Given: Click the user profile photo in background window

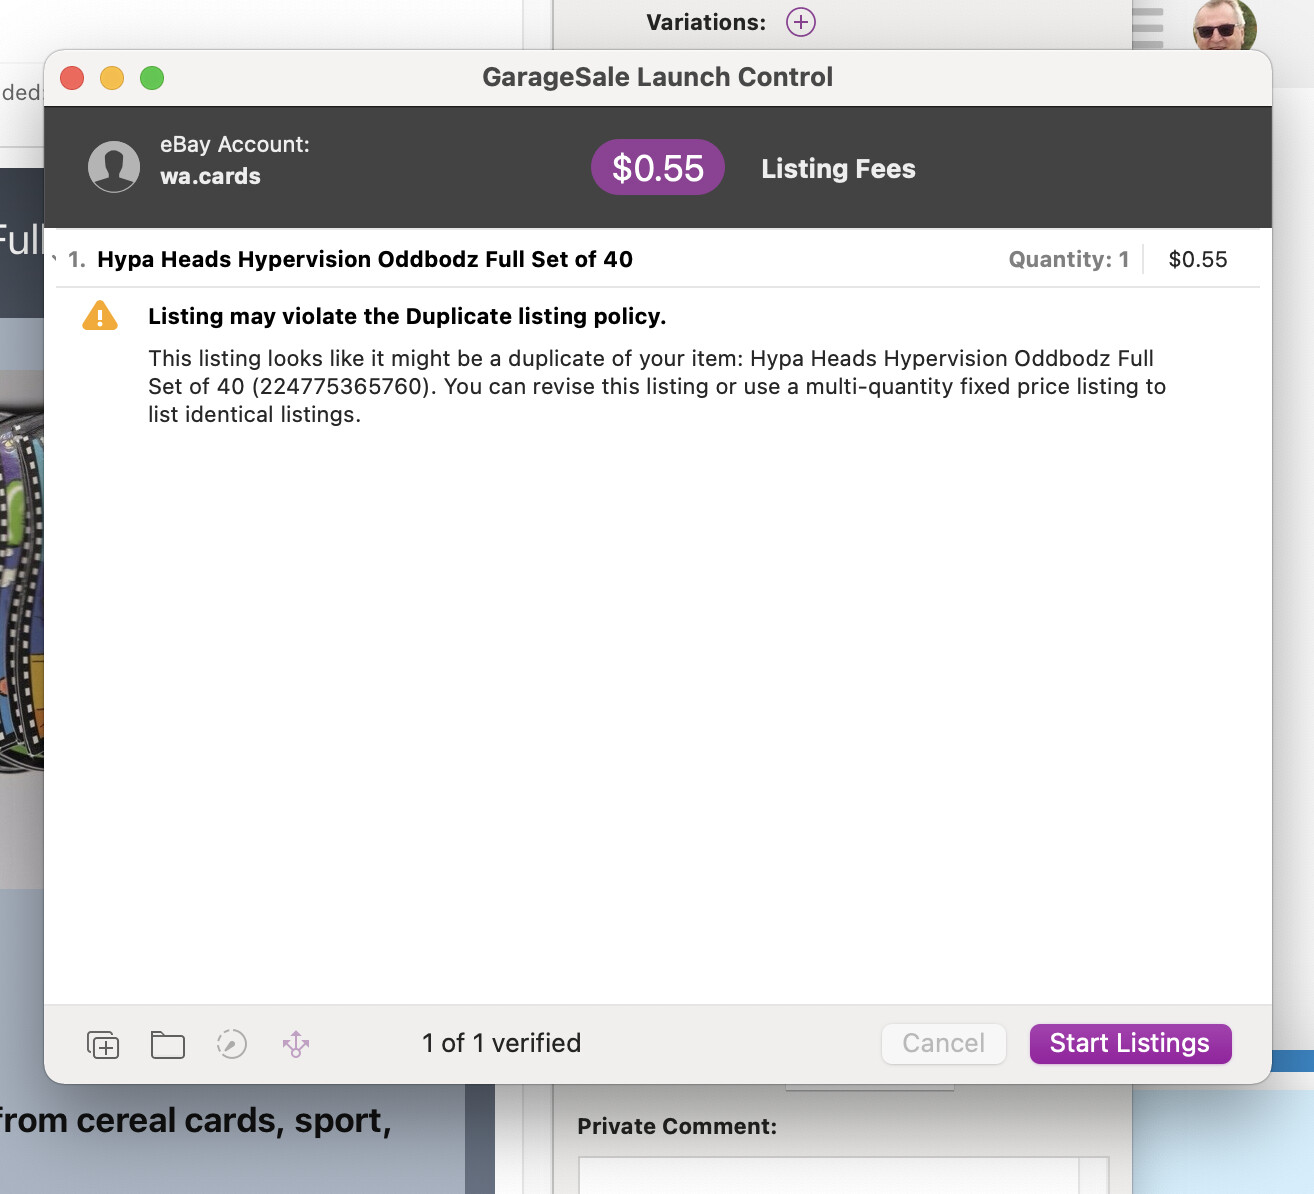Looking at the screenshot, I should [x=1225, y=25].
